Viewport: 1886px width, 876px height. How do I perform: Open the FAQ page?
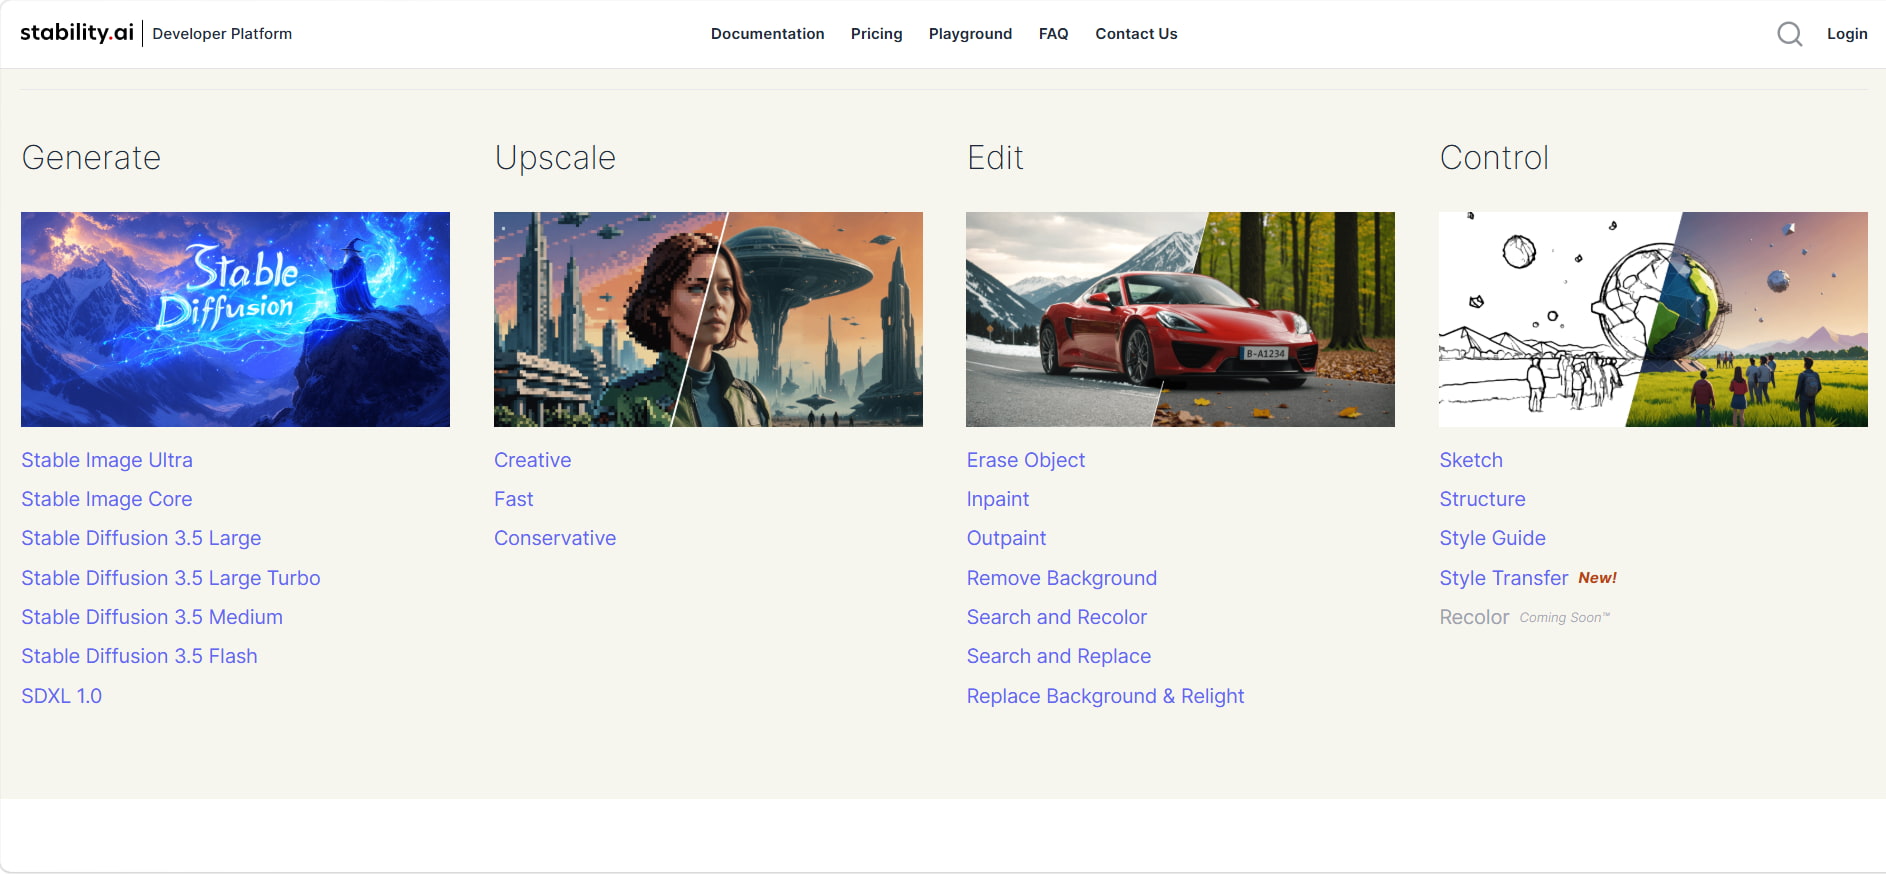click(1053, 34)
